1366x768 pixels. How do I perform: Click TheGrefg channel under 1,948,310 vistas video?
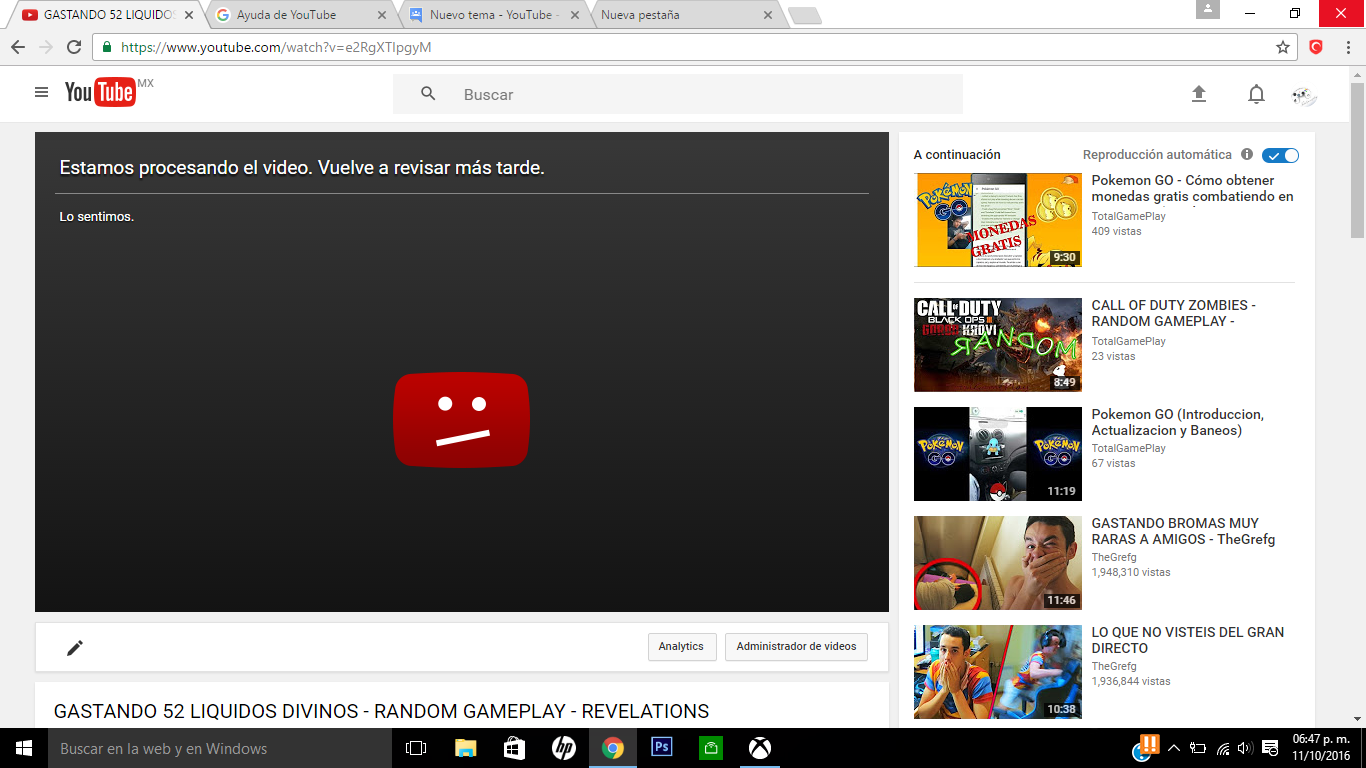click(x=1114, y=557)
